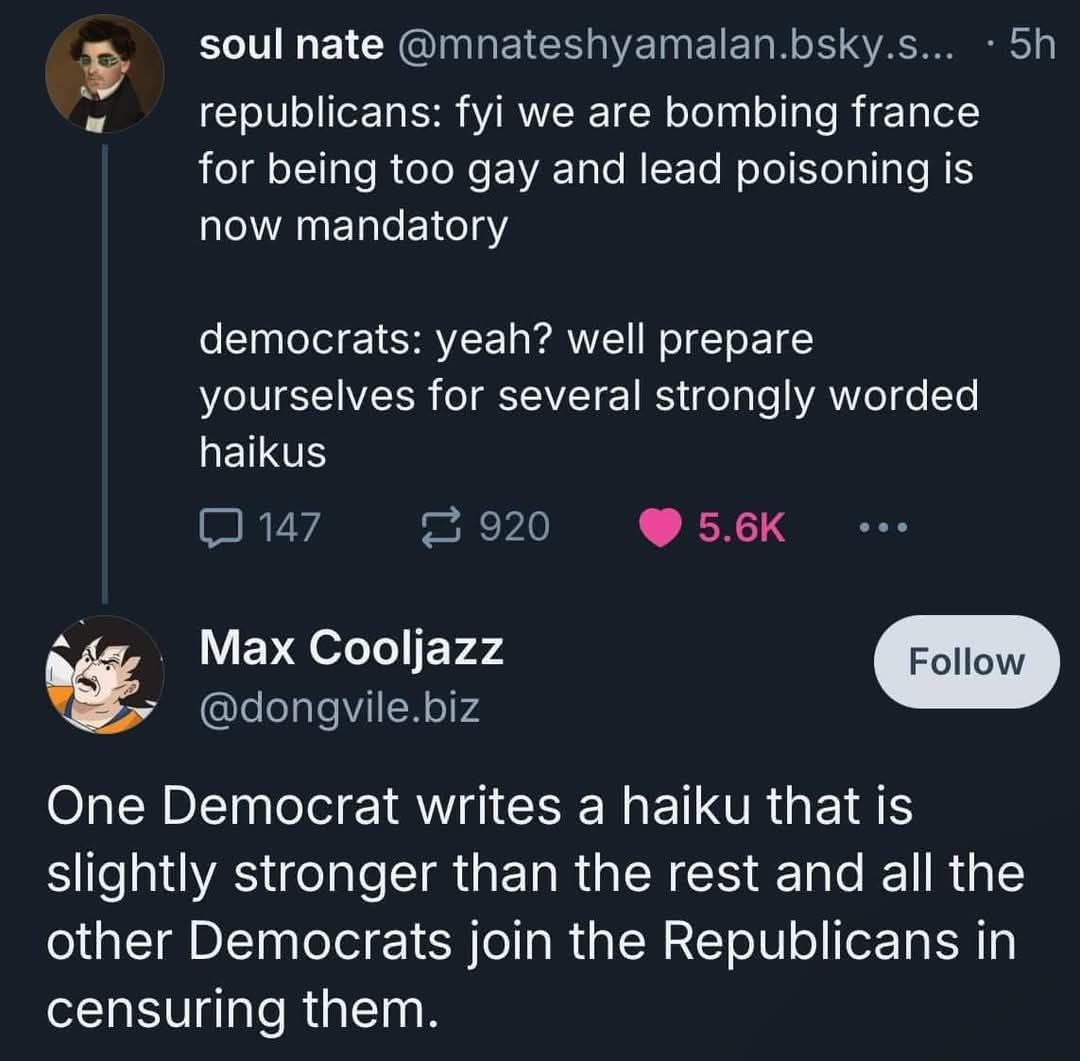Open the soul nate display name
The height and width of the screenshot is (1061, 1080).
291,45
